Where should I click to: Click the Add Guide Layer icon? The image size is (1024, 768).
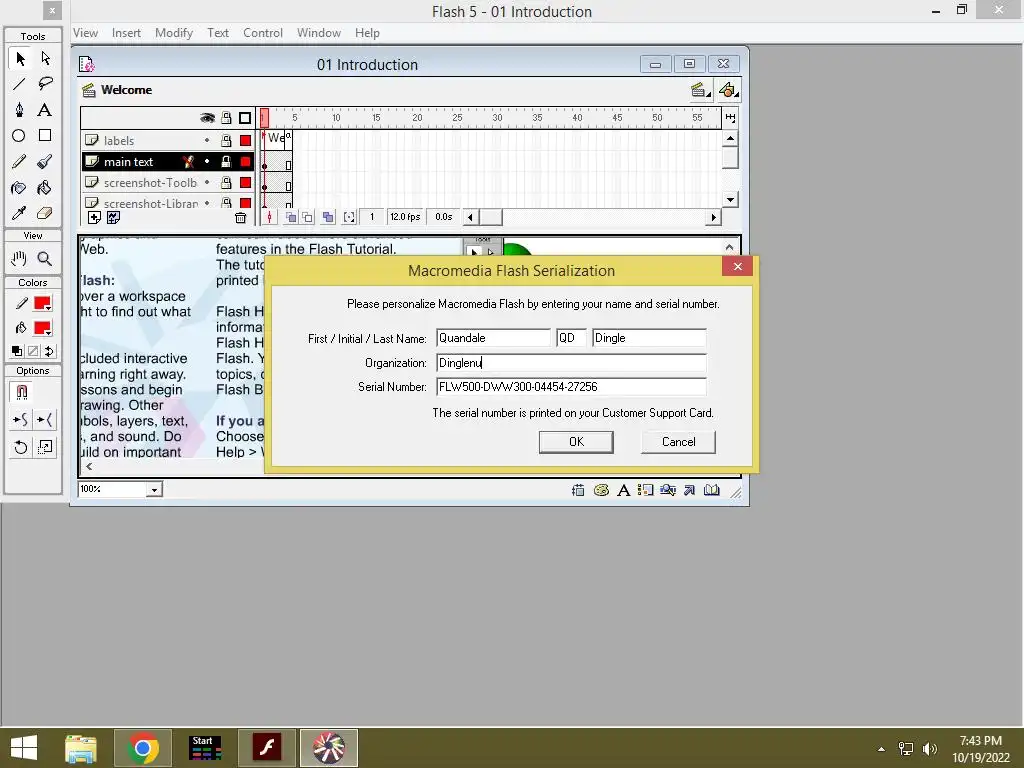tap(114, 217)
